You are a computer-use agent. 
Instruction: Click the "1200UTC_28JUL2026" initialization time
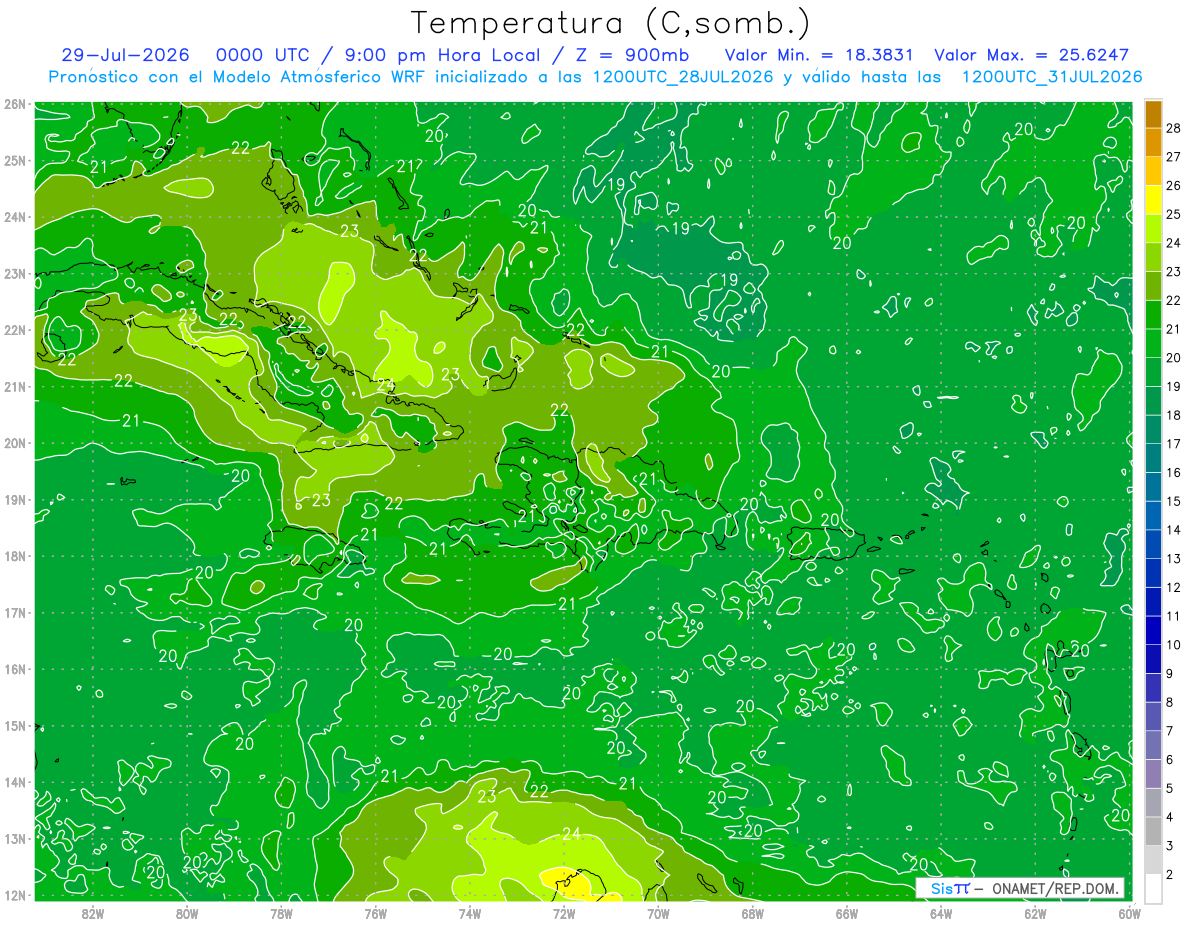(x=683, y=77)
